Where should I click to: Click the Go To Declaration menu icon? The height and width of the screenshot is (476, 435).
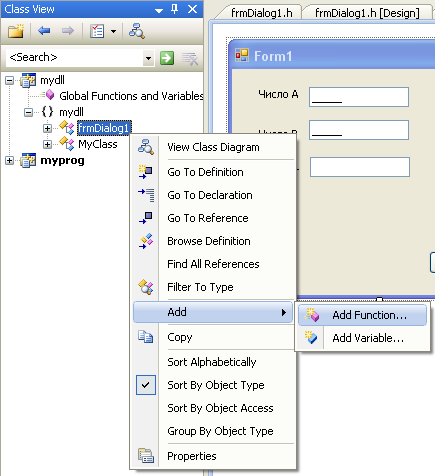(x=146, y=195)
